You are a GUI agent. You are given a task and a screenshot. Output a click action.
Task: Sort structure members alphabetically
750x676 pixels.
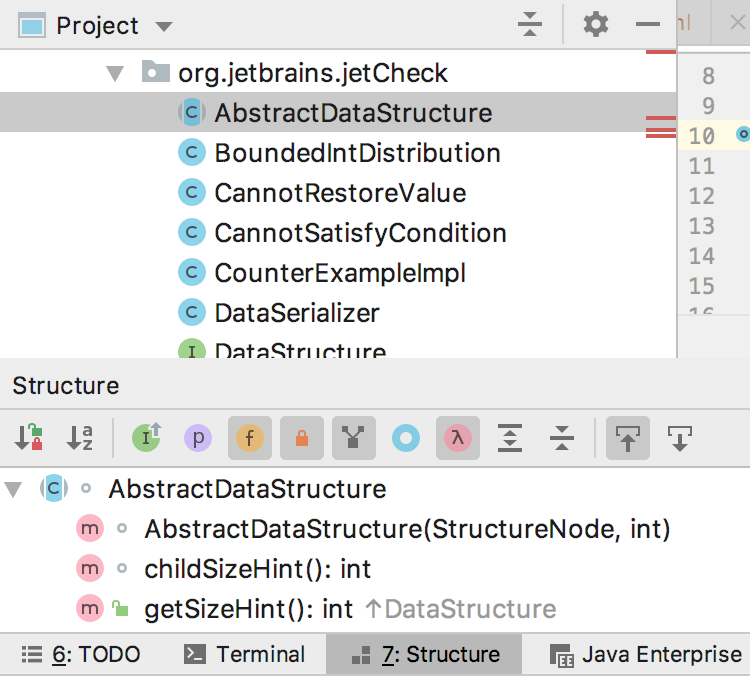pyautogui.click(x=80, y=438)
